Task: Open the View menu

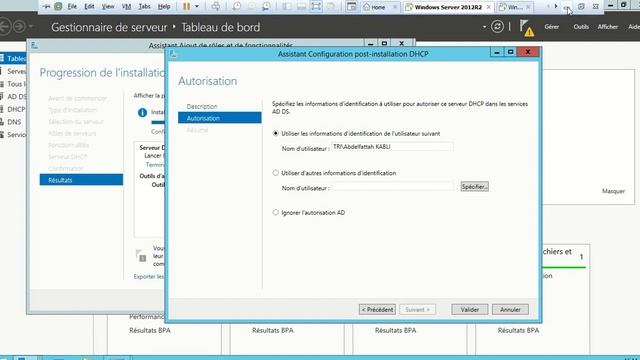Action: (x=108, y=7)
